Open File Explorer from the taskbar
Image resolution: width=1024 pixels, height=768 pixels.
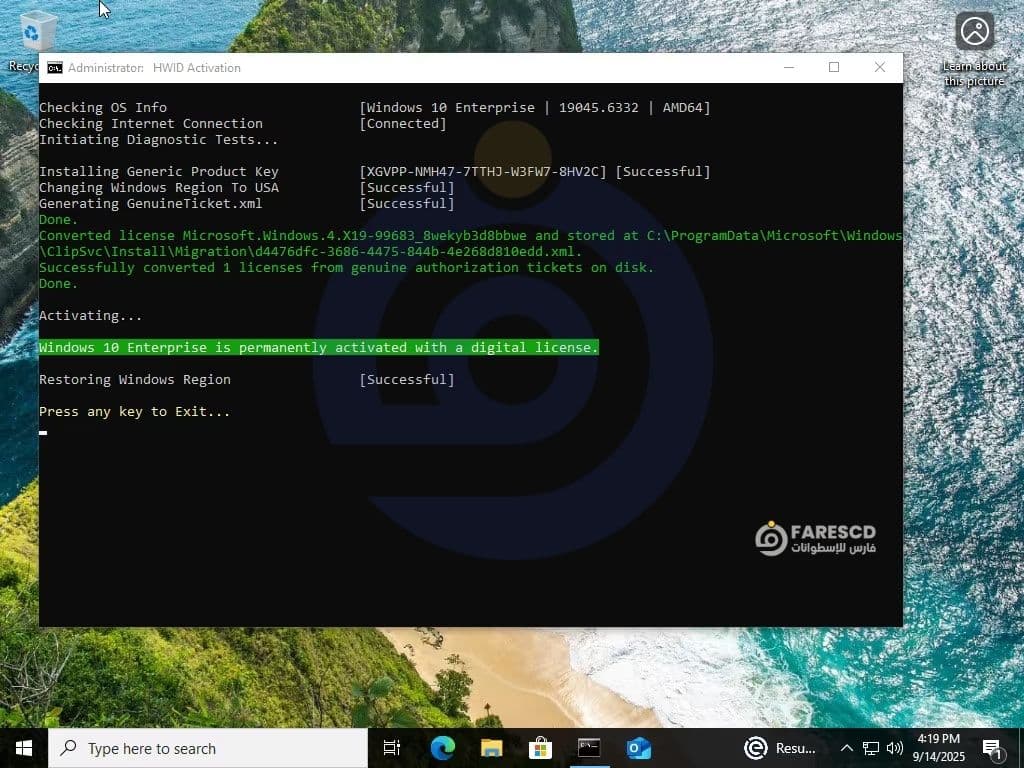(491, 748)
